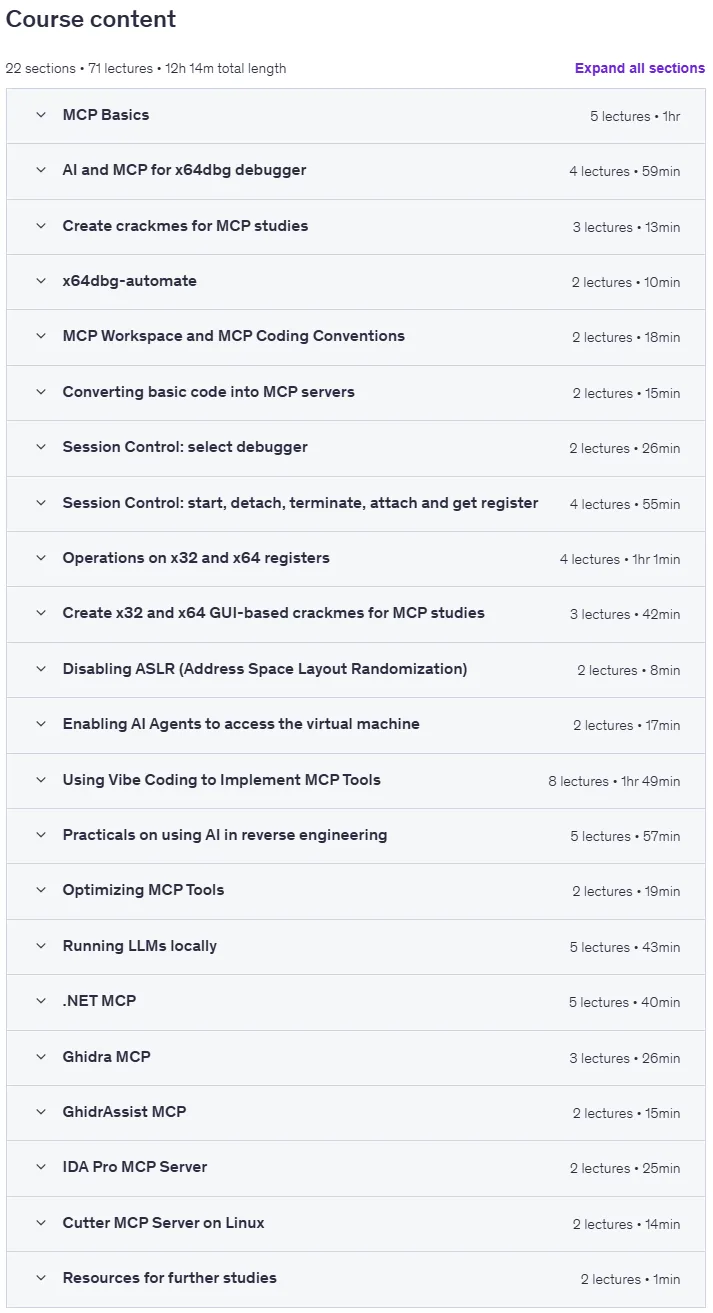Open Disabling ASLR section title
713x1313 pixels.
[x=265, y=669]
